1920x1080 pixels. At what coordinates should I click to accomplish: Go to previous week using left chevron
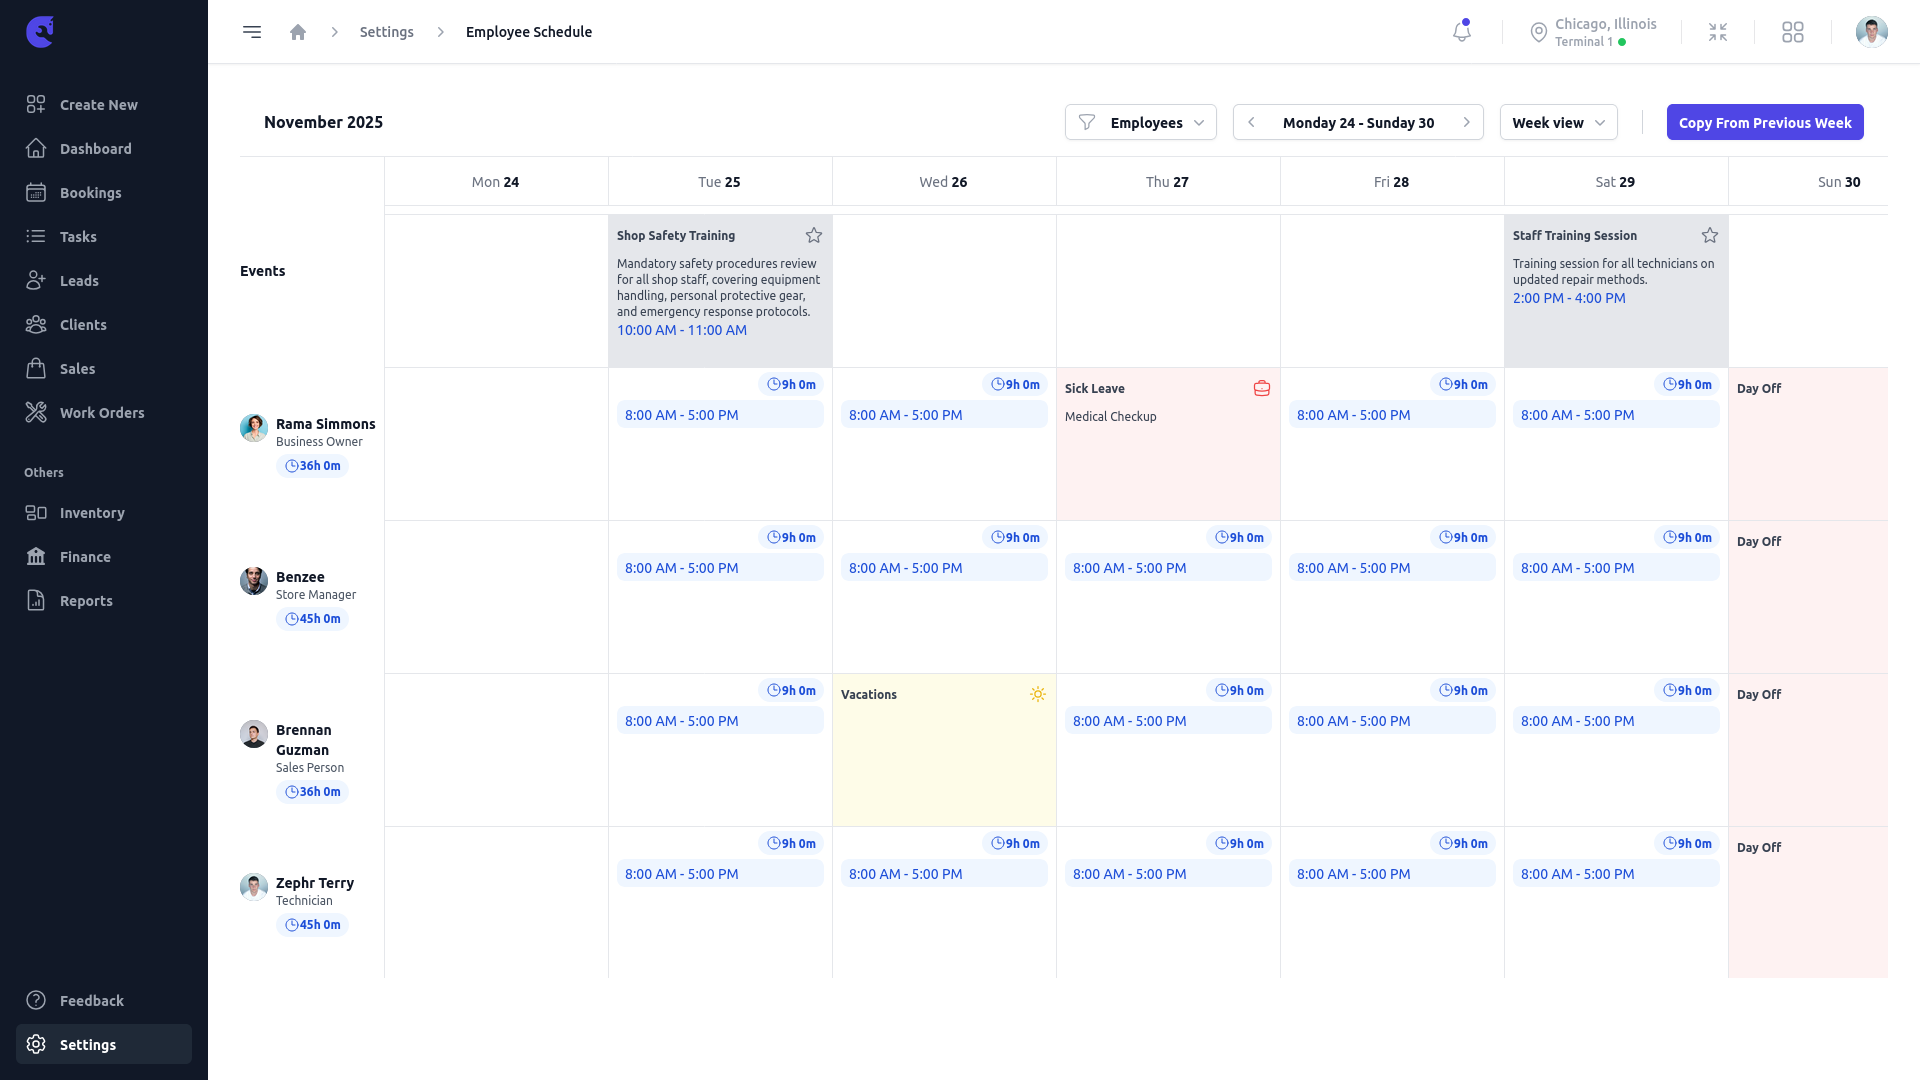(x=1251, y=122)
